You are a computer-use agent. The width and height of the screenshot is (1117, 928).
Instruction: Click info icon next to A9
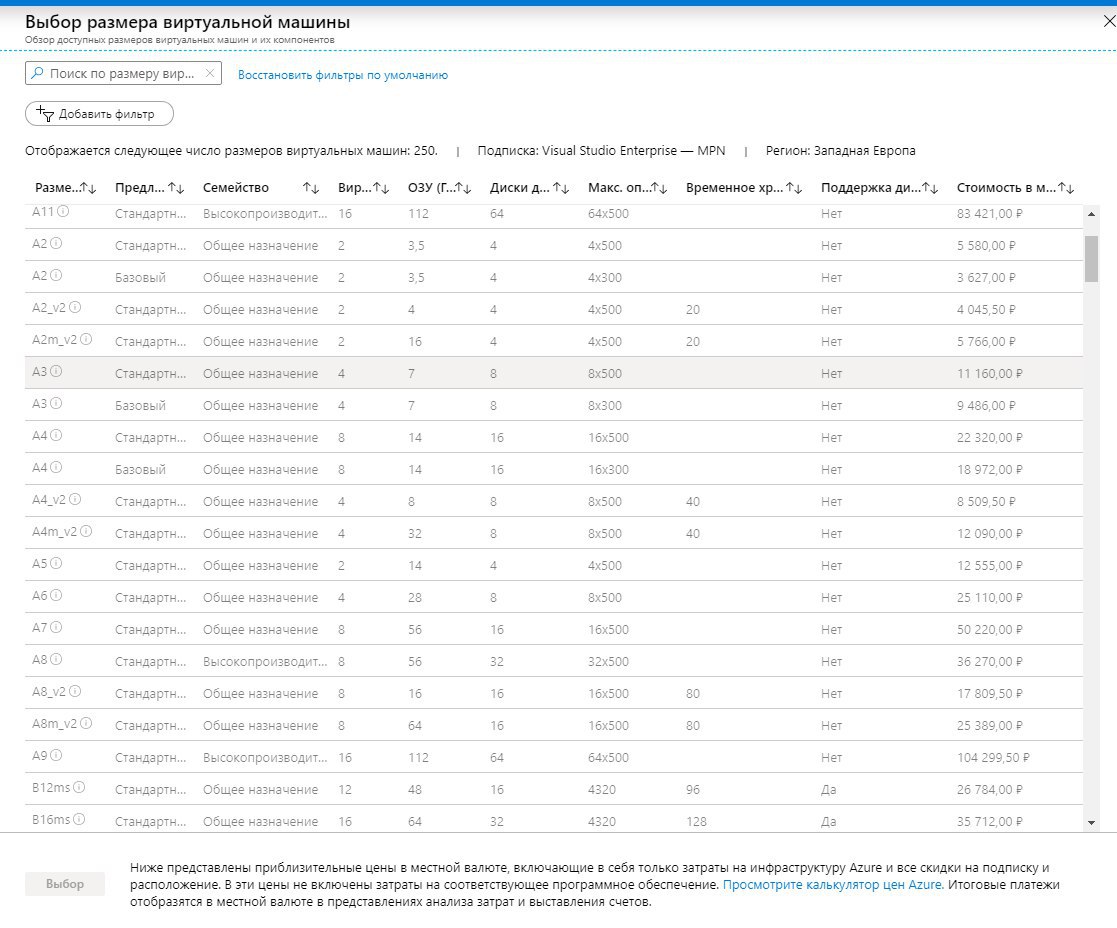pyautogui.click(x=56, y=756)
